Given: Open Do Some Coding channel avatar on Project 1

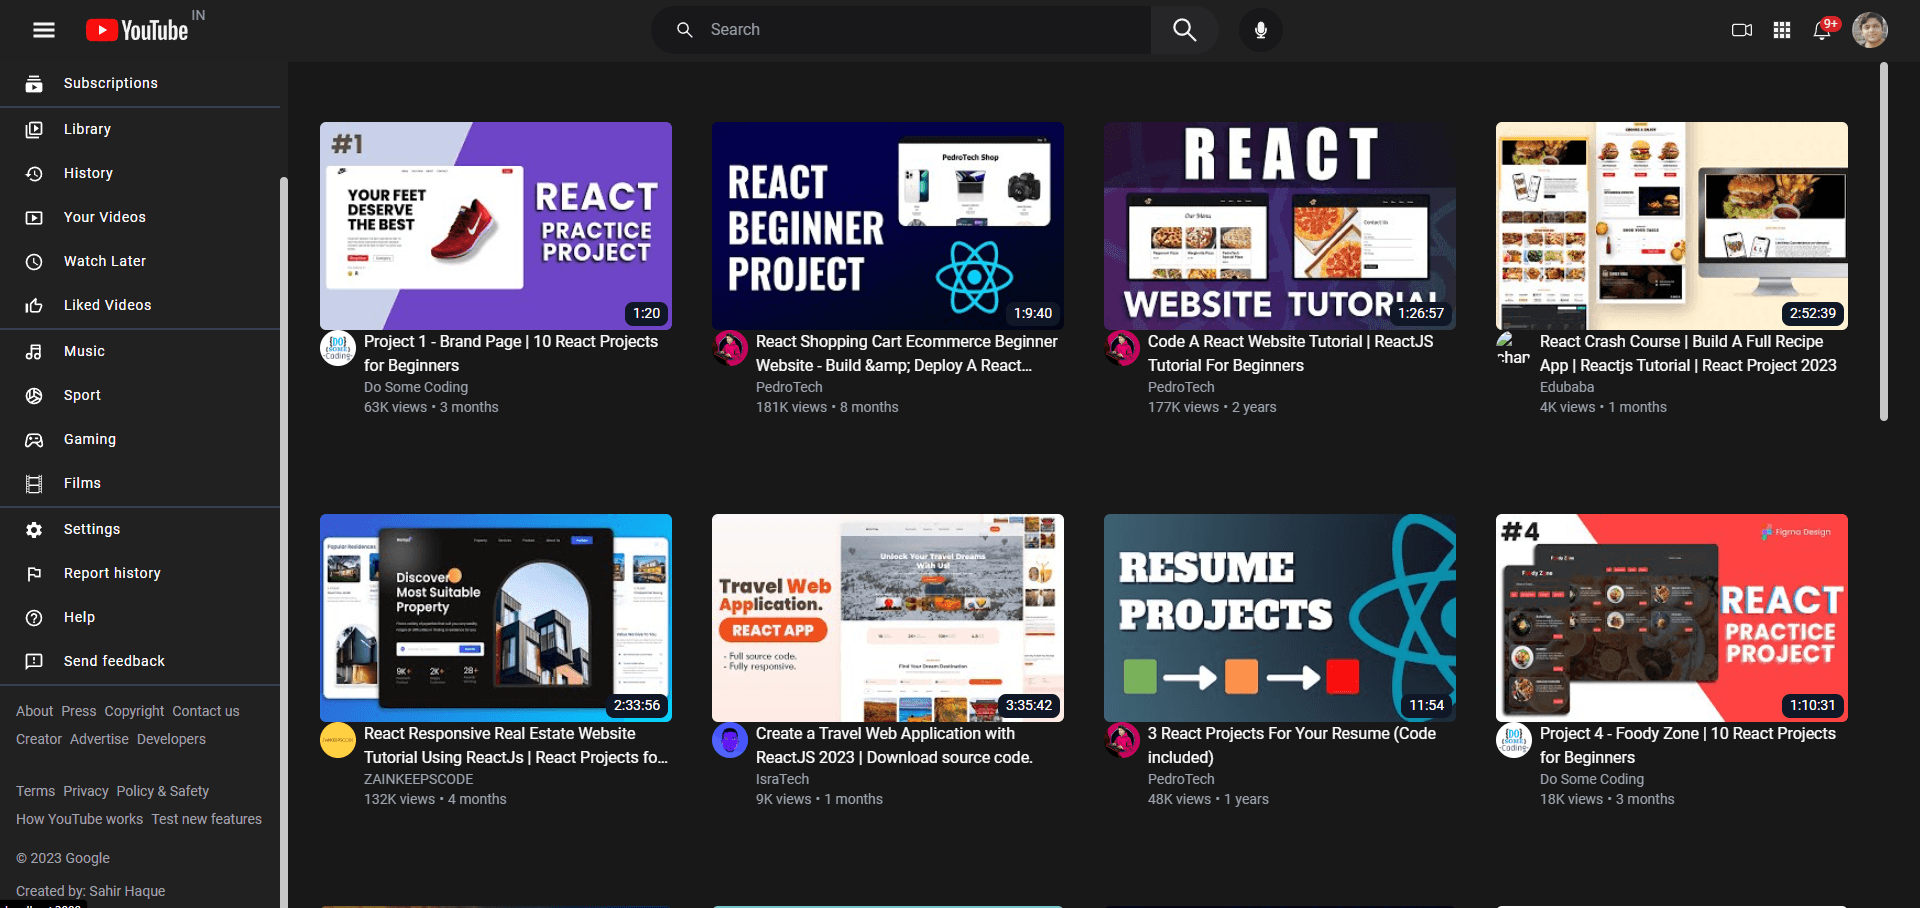Looking at the screenshot, I should click(x=338, y=348).
